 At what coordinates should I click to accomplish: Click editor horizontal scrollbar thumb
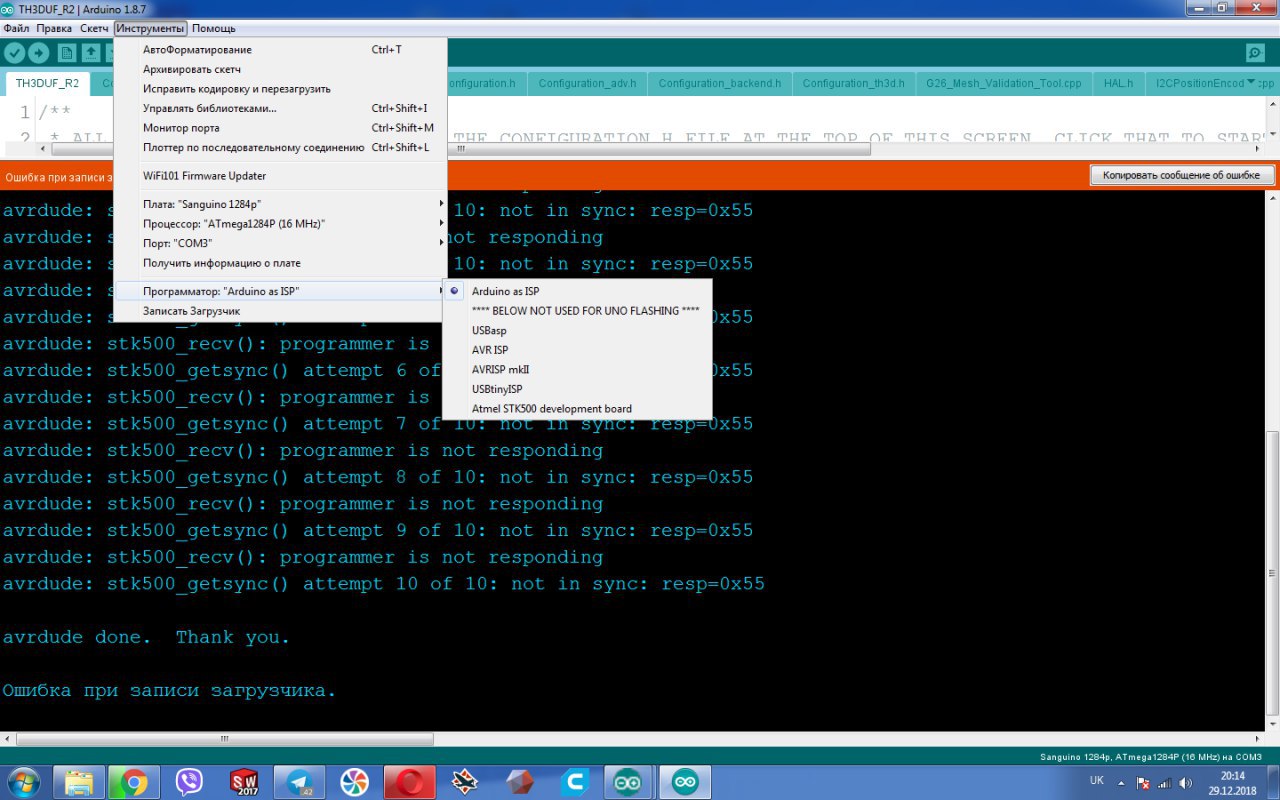pyautogui.click(x=460, y=148)
